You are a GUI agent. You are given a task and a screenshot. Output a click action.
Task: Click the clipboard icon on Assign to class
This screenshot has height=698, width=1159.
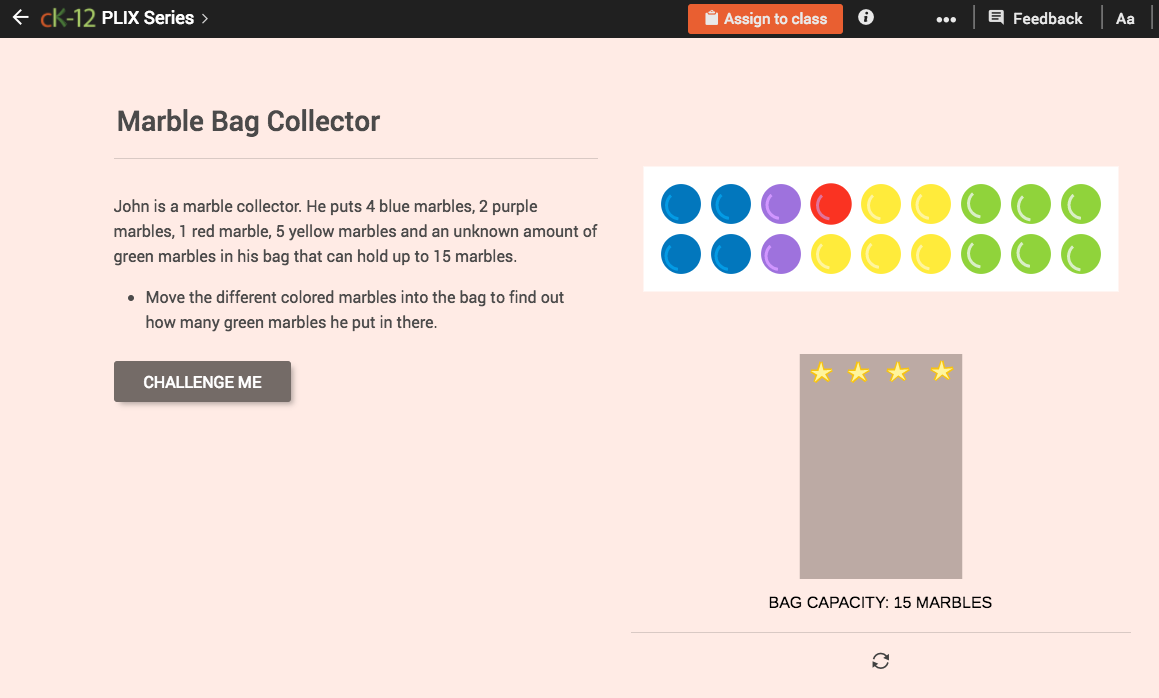710,18
